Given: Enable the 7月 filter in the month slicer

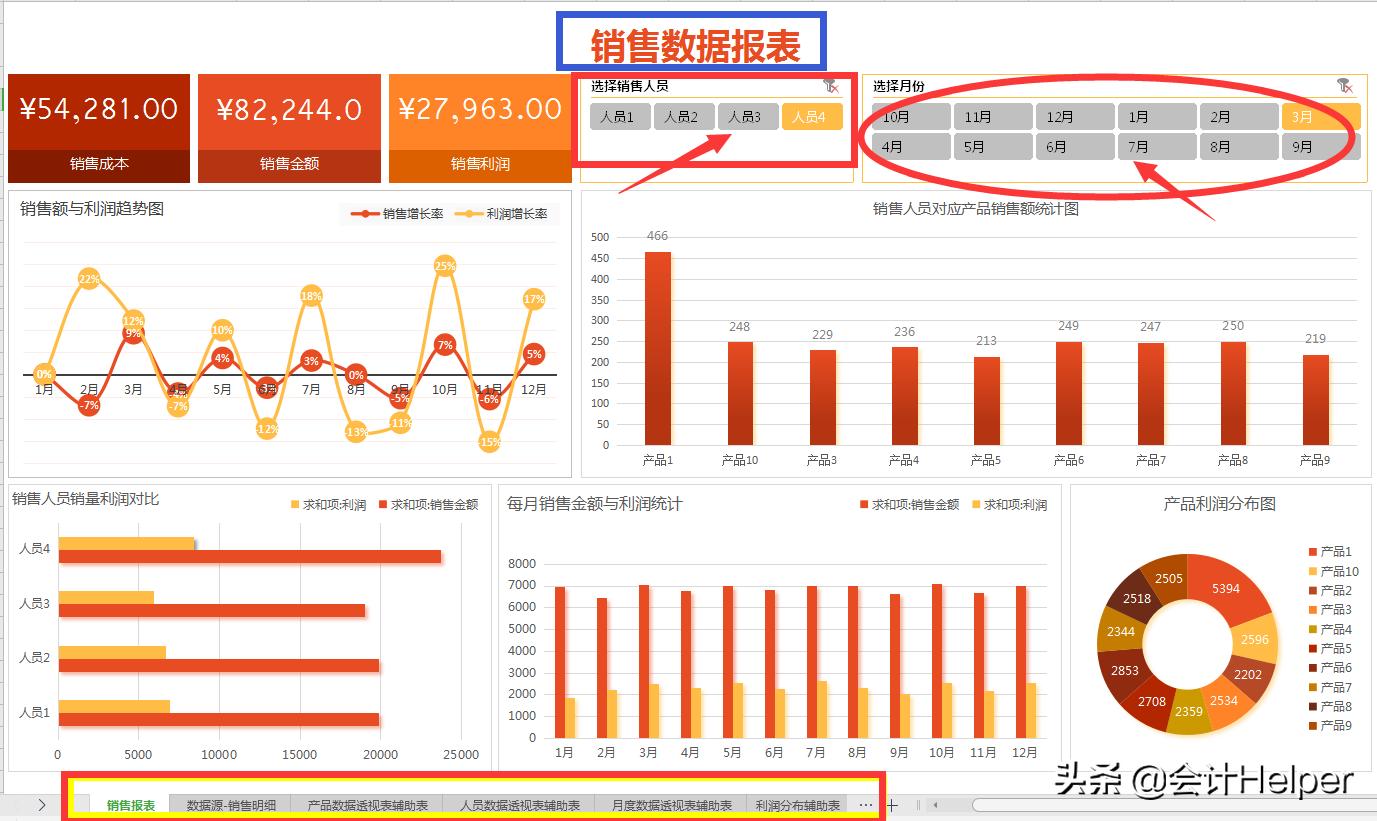Looking at the screenshot, I should [x=1157, y=146].
